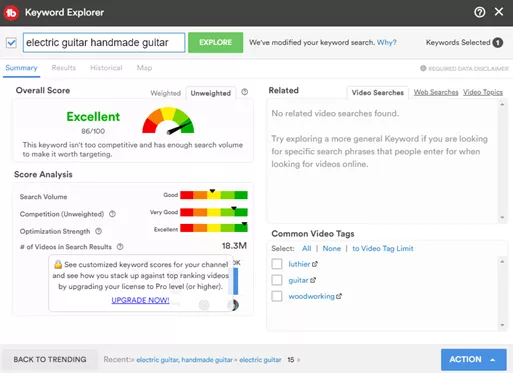Screen dimensions: 513x373
Task: Open the luthier tag link
Action: coord(299,264)
